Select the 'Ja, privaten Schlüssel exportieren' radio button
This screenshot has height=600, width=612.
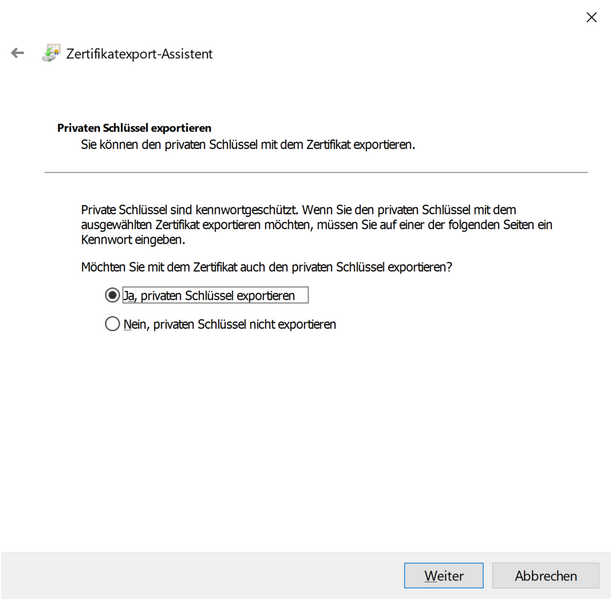tap(112, 296)
